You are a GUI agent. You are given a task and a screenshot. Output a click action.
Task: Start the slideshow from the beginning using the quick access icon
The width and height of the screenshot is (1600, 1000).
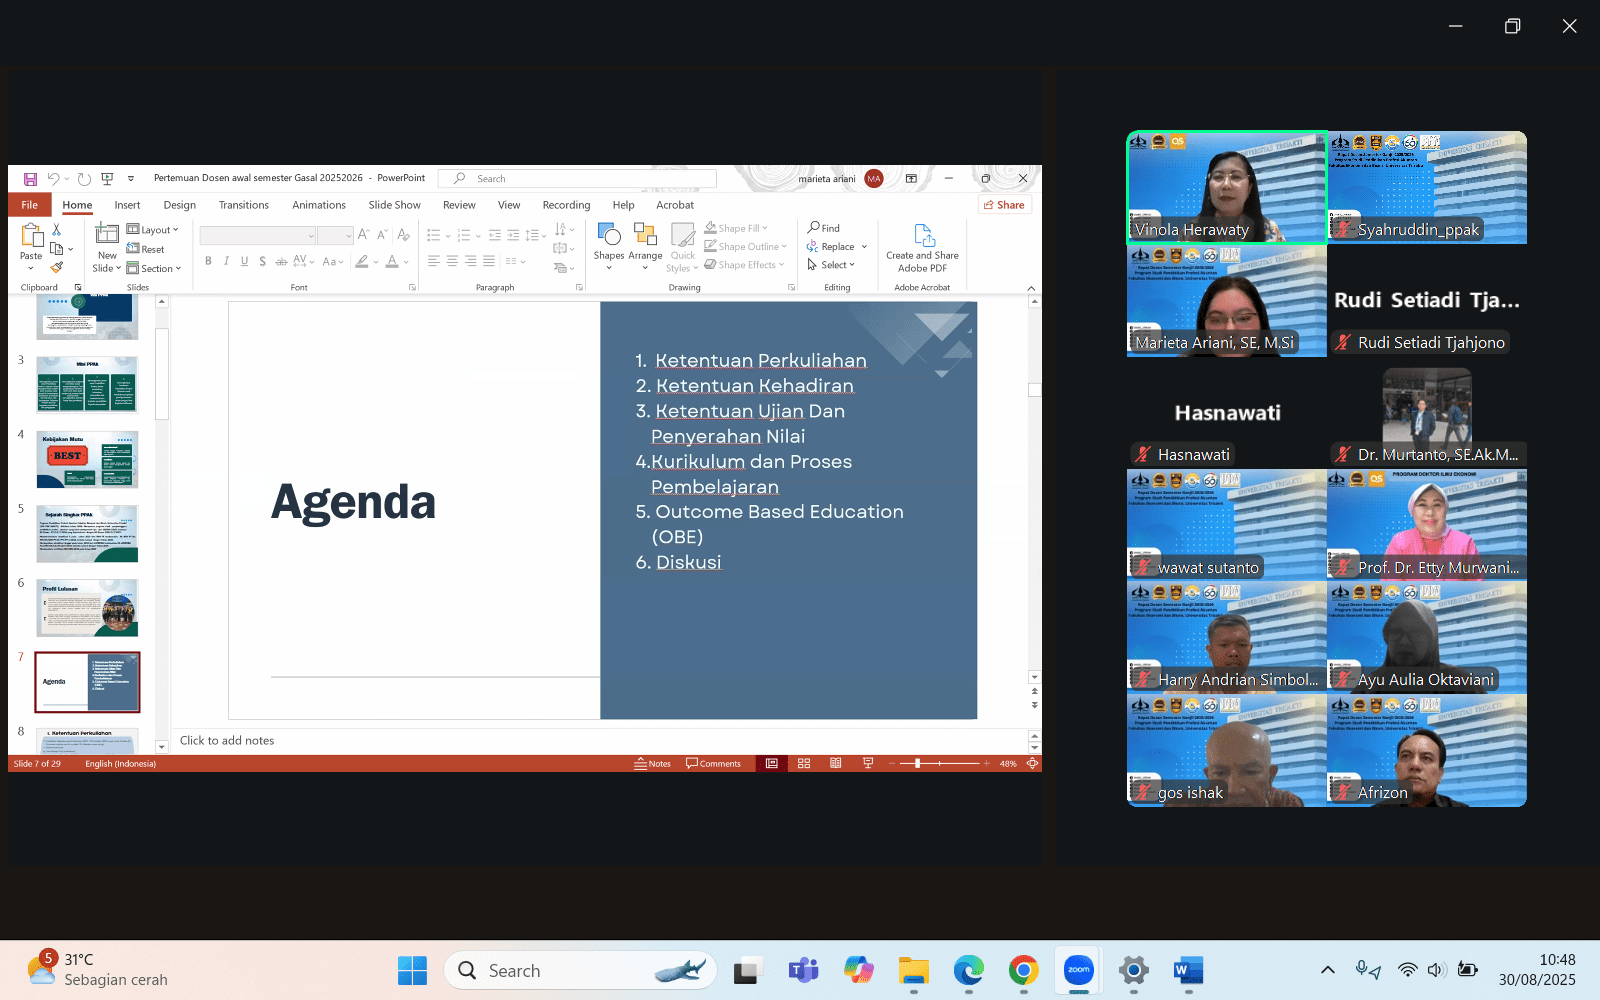tap(107, 179)
